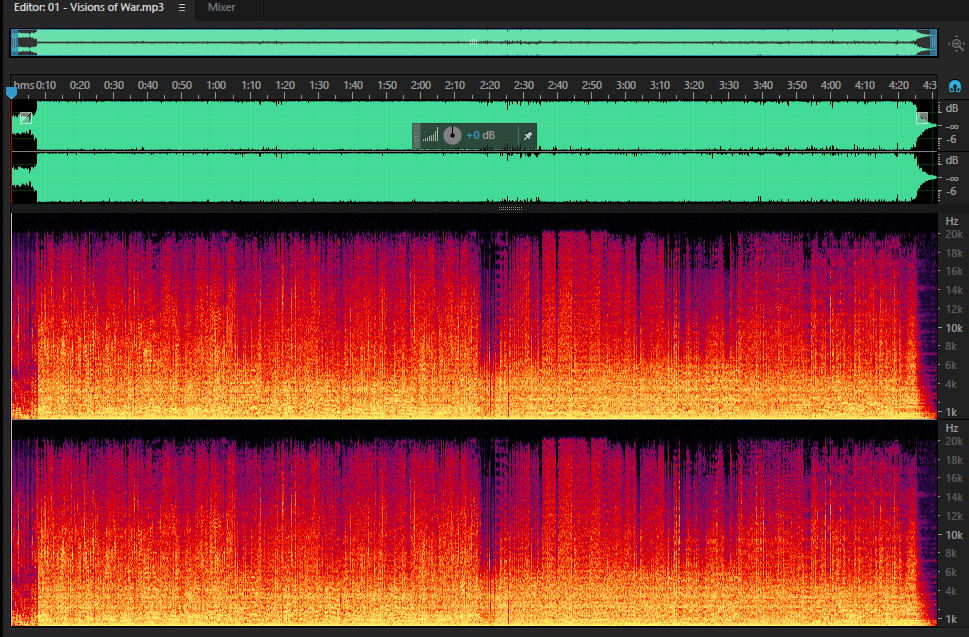This screenshot has width=969, height=637.
Task: Click the 16k label on the upper spectrogram scale
Action: click(x=954, y=271)
